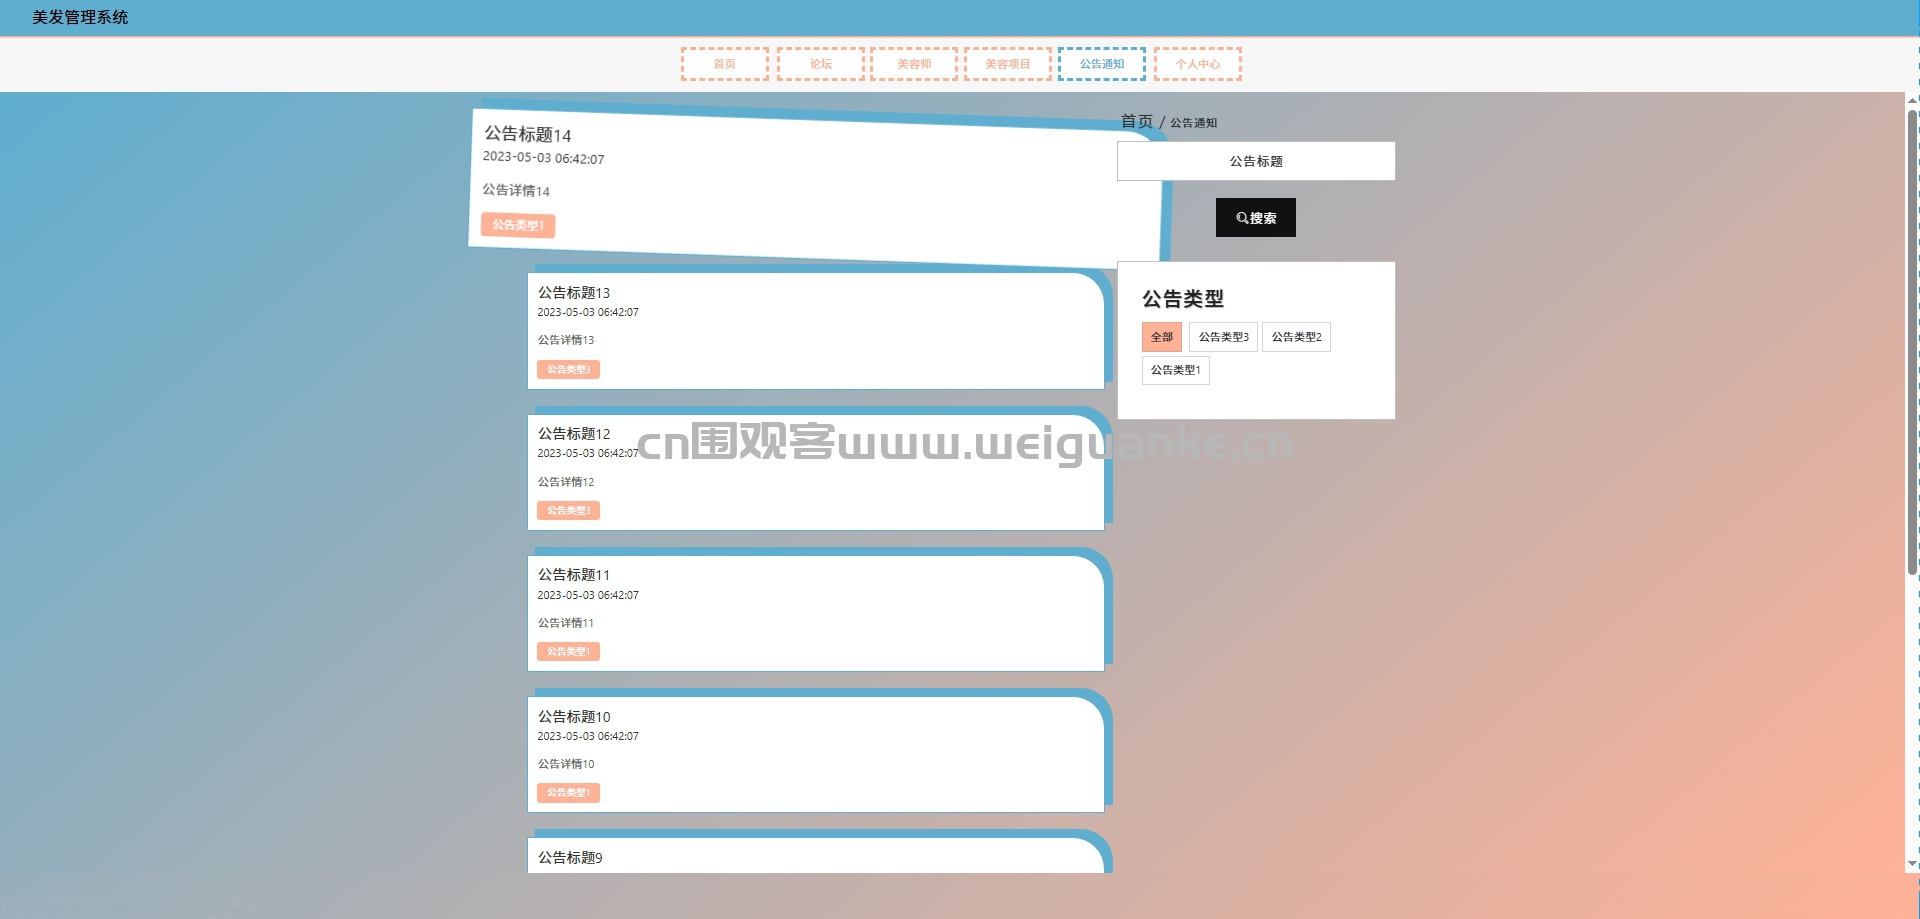Image resolution: width=1920 pixels, height=919 pixels.
Task: Open announcement titled 公告标题11
Action: pos(574,575)
